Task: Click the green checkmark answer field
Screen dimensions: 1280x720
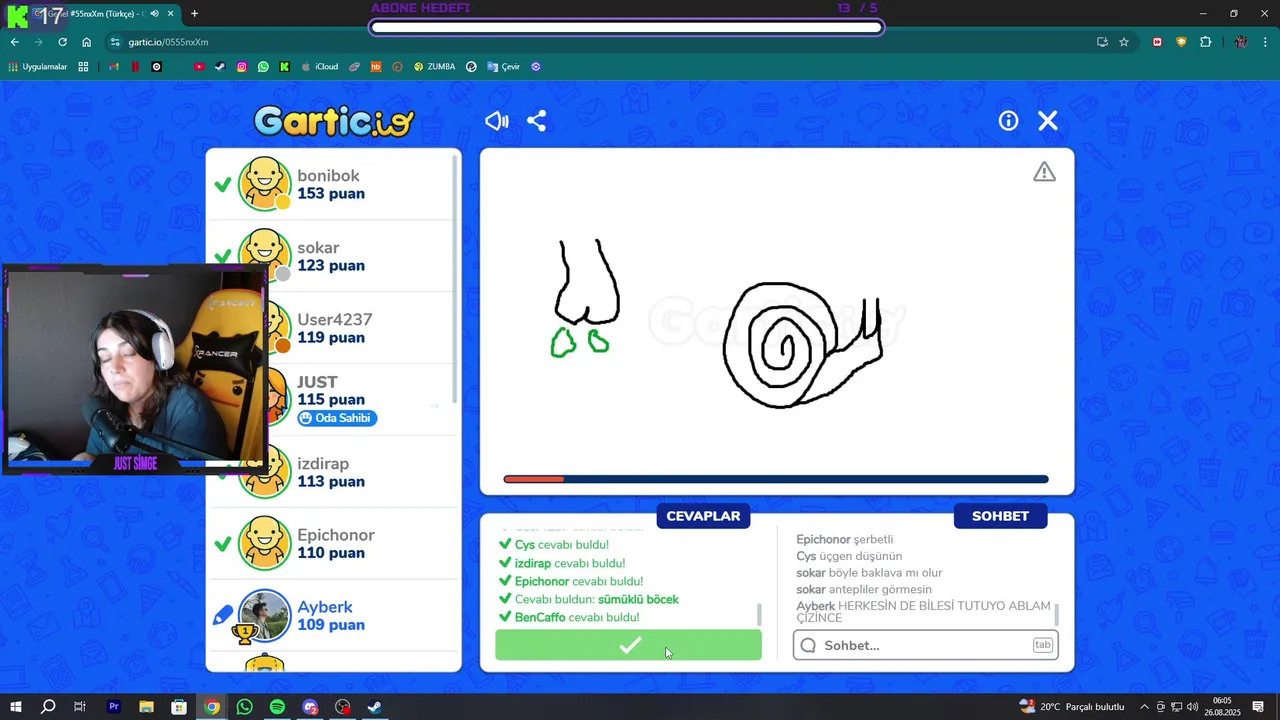Action: coord(628,645)
